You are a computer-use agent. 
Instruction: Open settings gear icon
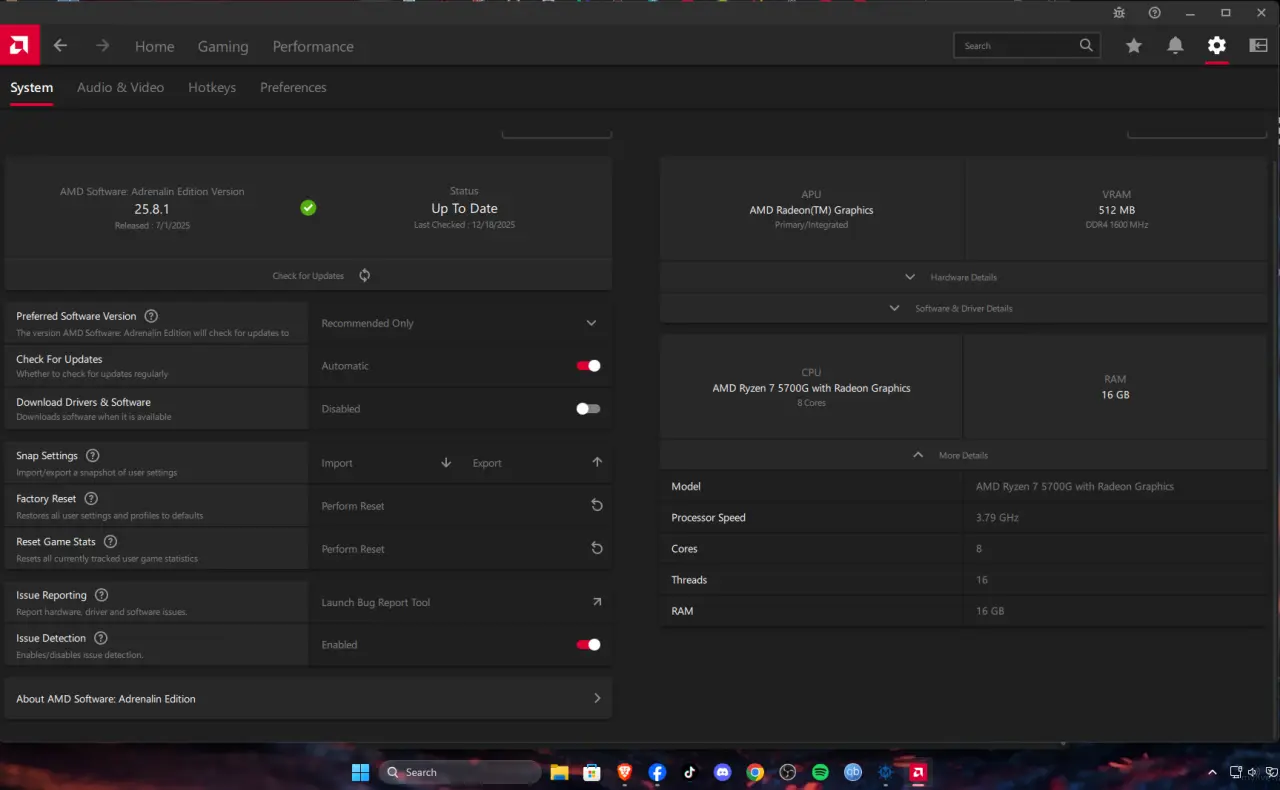(1216, 45)
